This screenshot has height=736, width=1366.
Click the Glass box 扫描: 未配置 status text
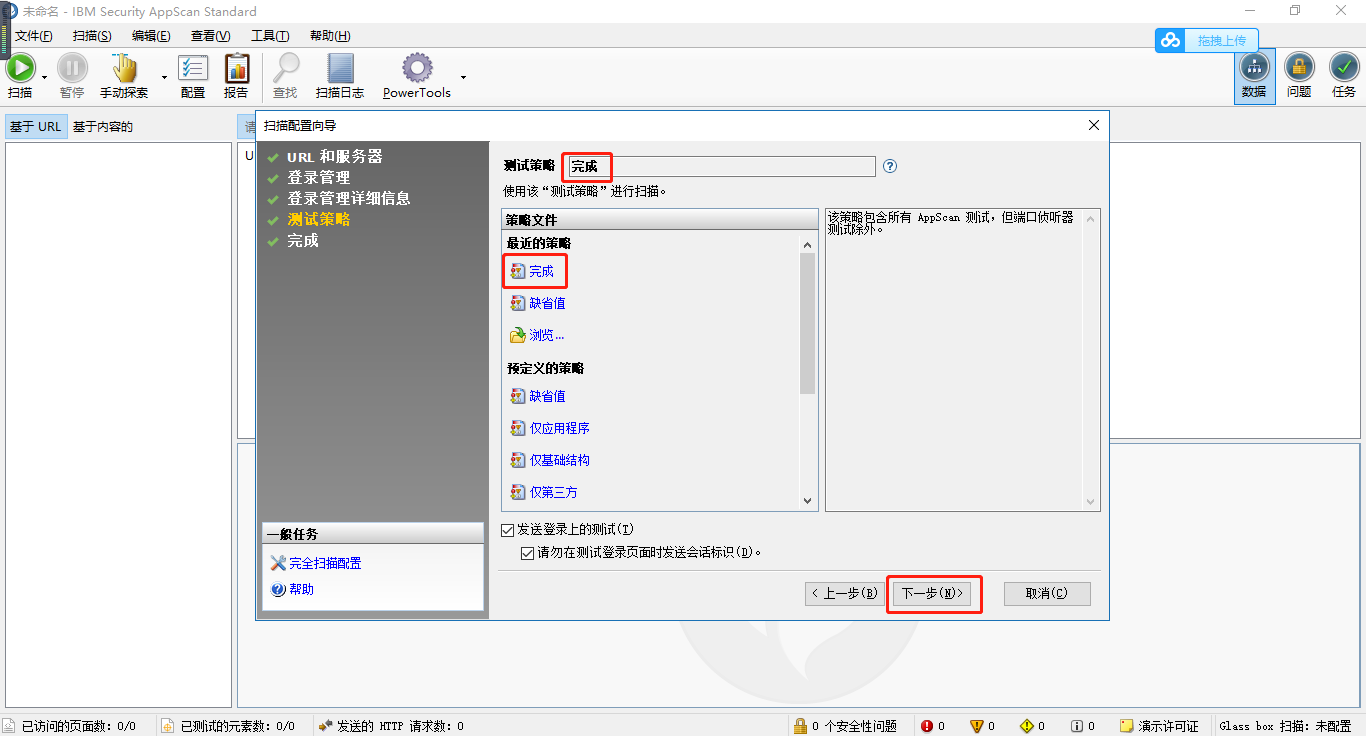[1285, 726]
